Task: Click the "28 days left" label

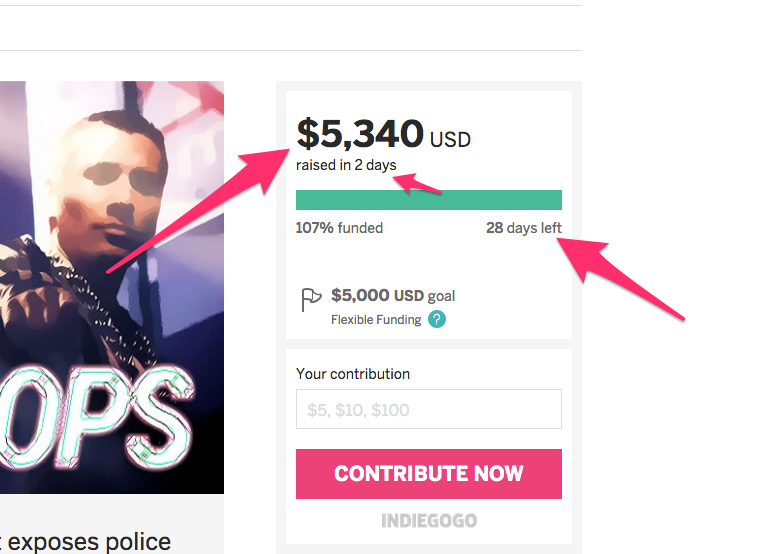Action: (x=523, y=228)
